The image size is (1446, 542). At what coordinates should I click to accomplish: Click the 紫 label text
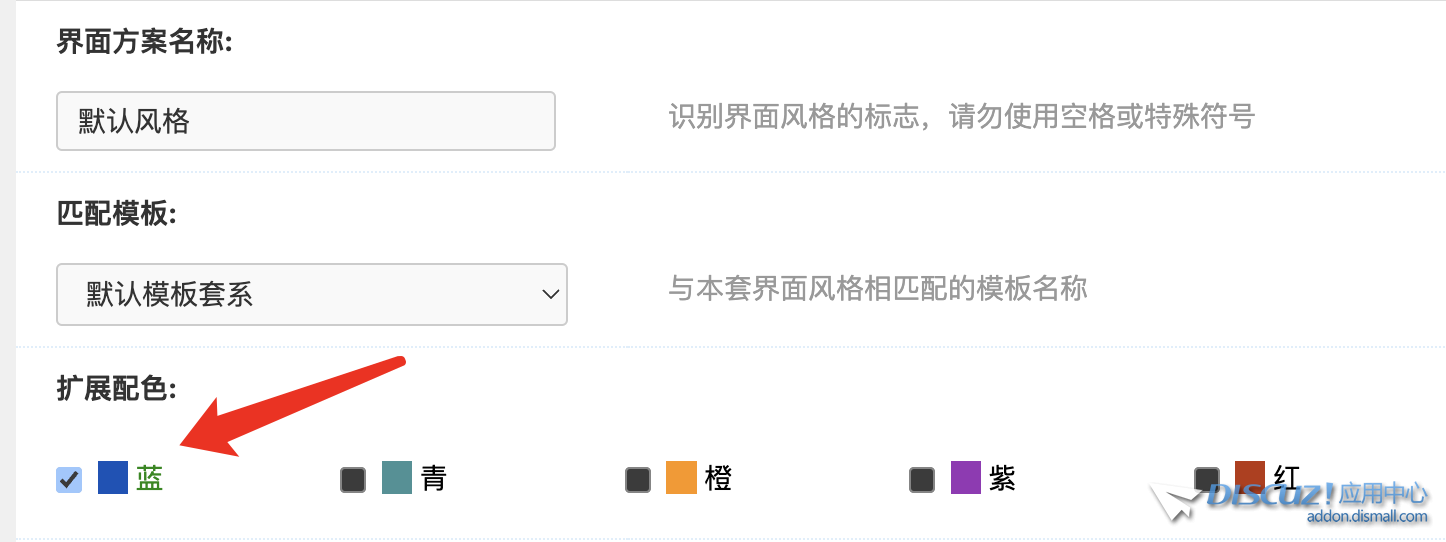click(1002, 479)
